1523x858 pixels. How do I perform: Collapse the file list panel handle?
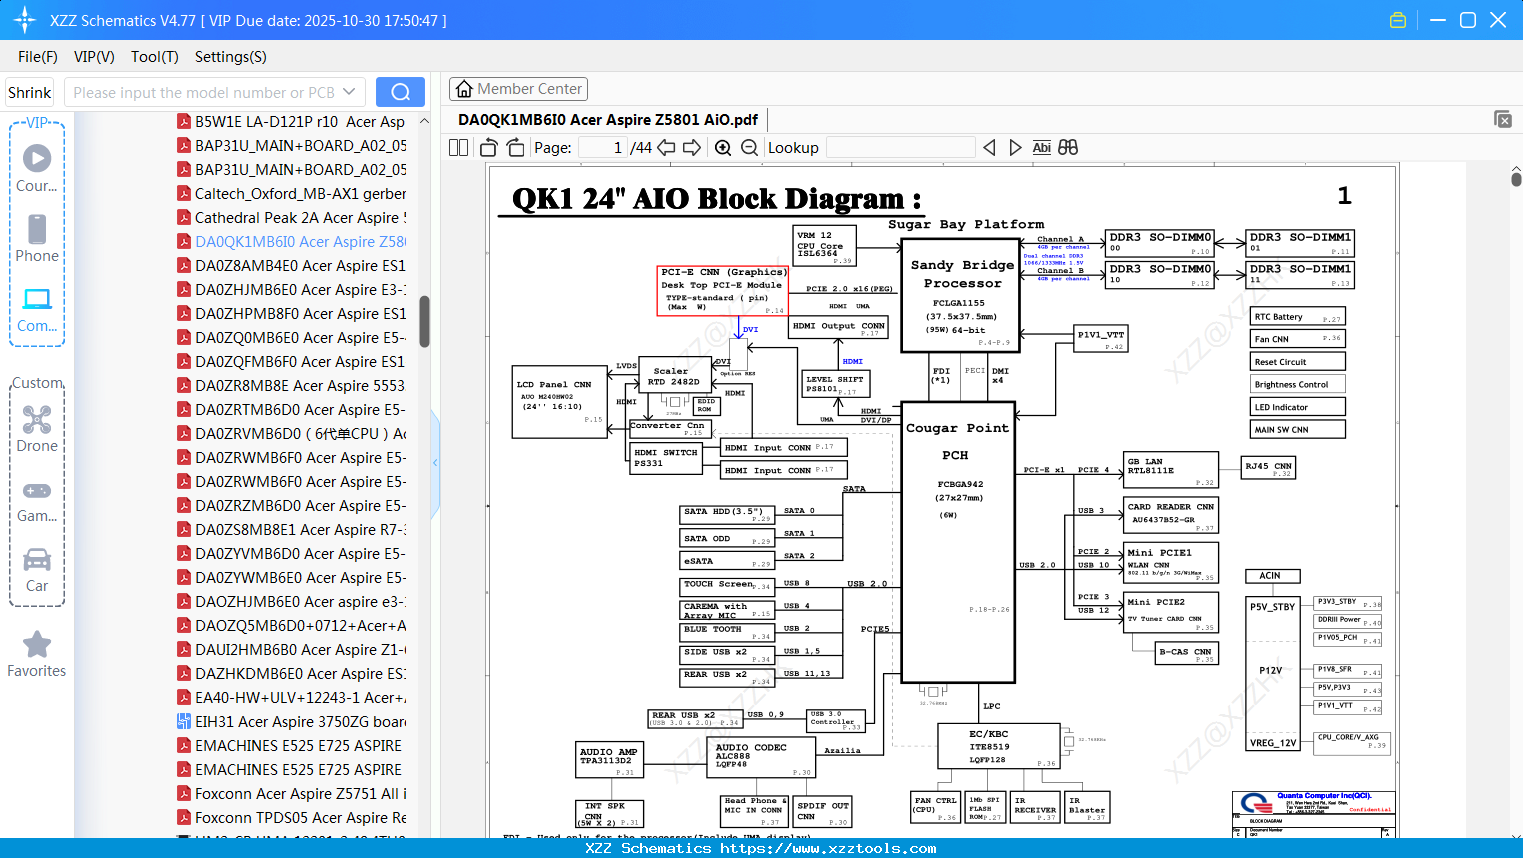tap(435, 463)
